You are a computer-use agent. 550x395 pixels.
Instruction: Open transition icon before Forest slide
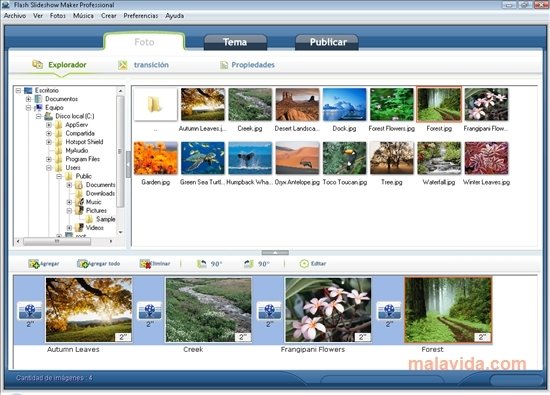(x=389, y=311)
